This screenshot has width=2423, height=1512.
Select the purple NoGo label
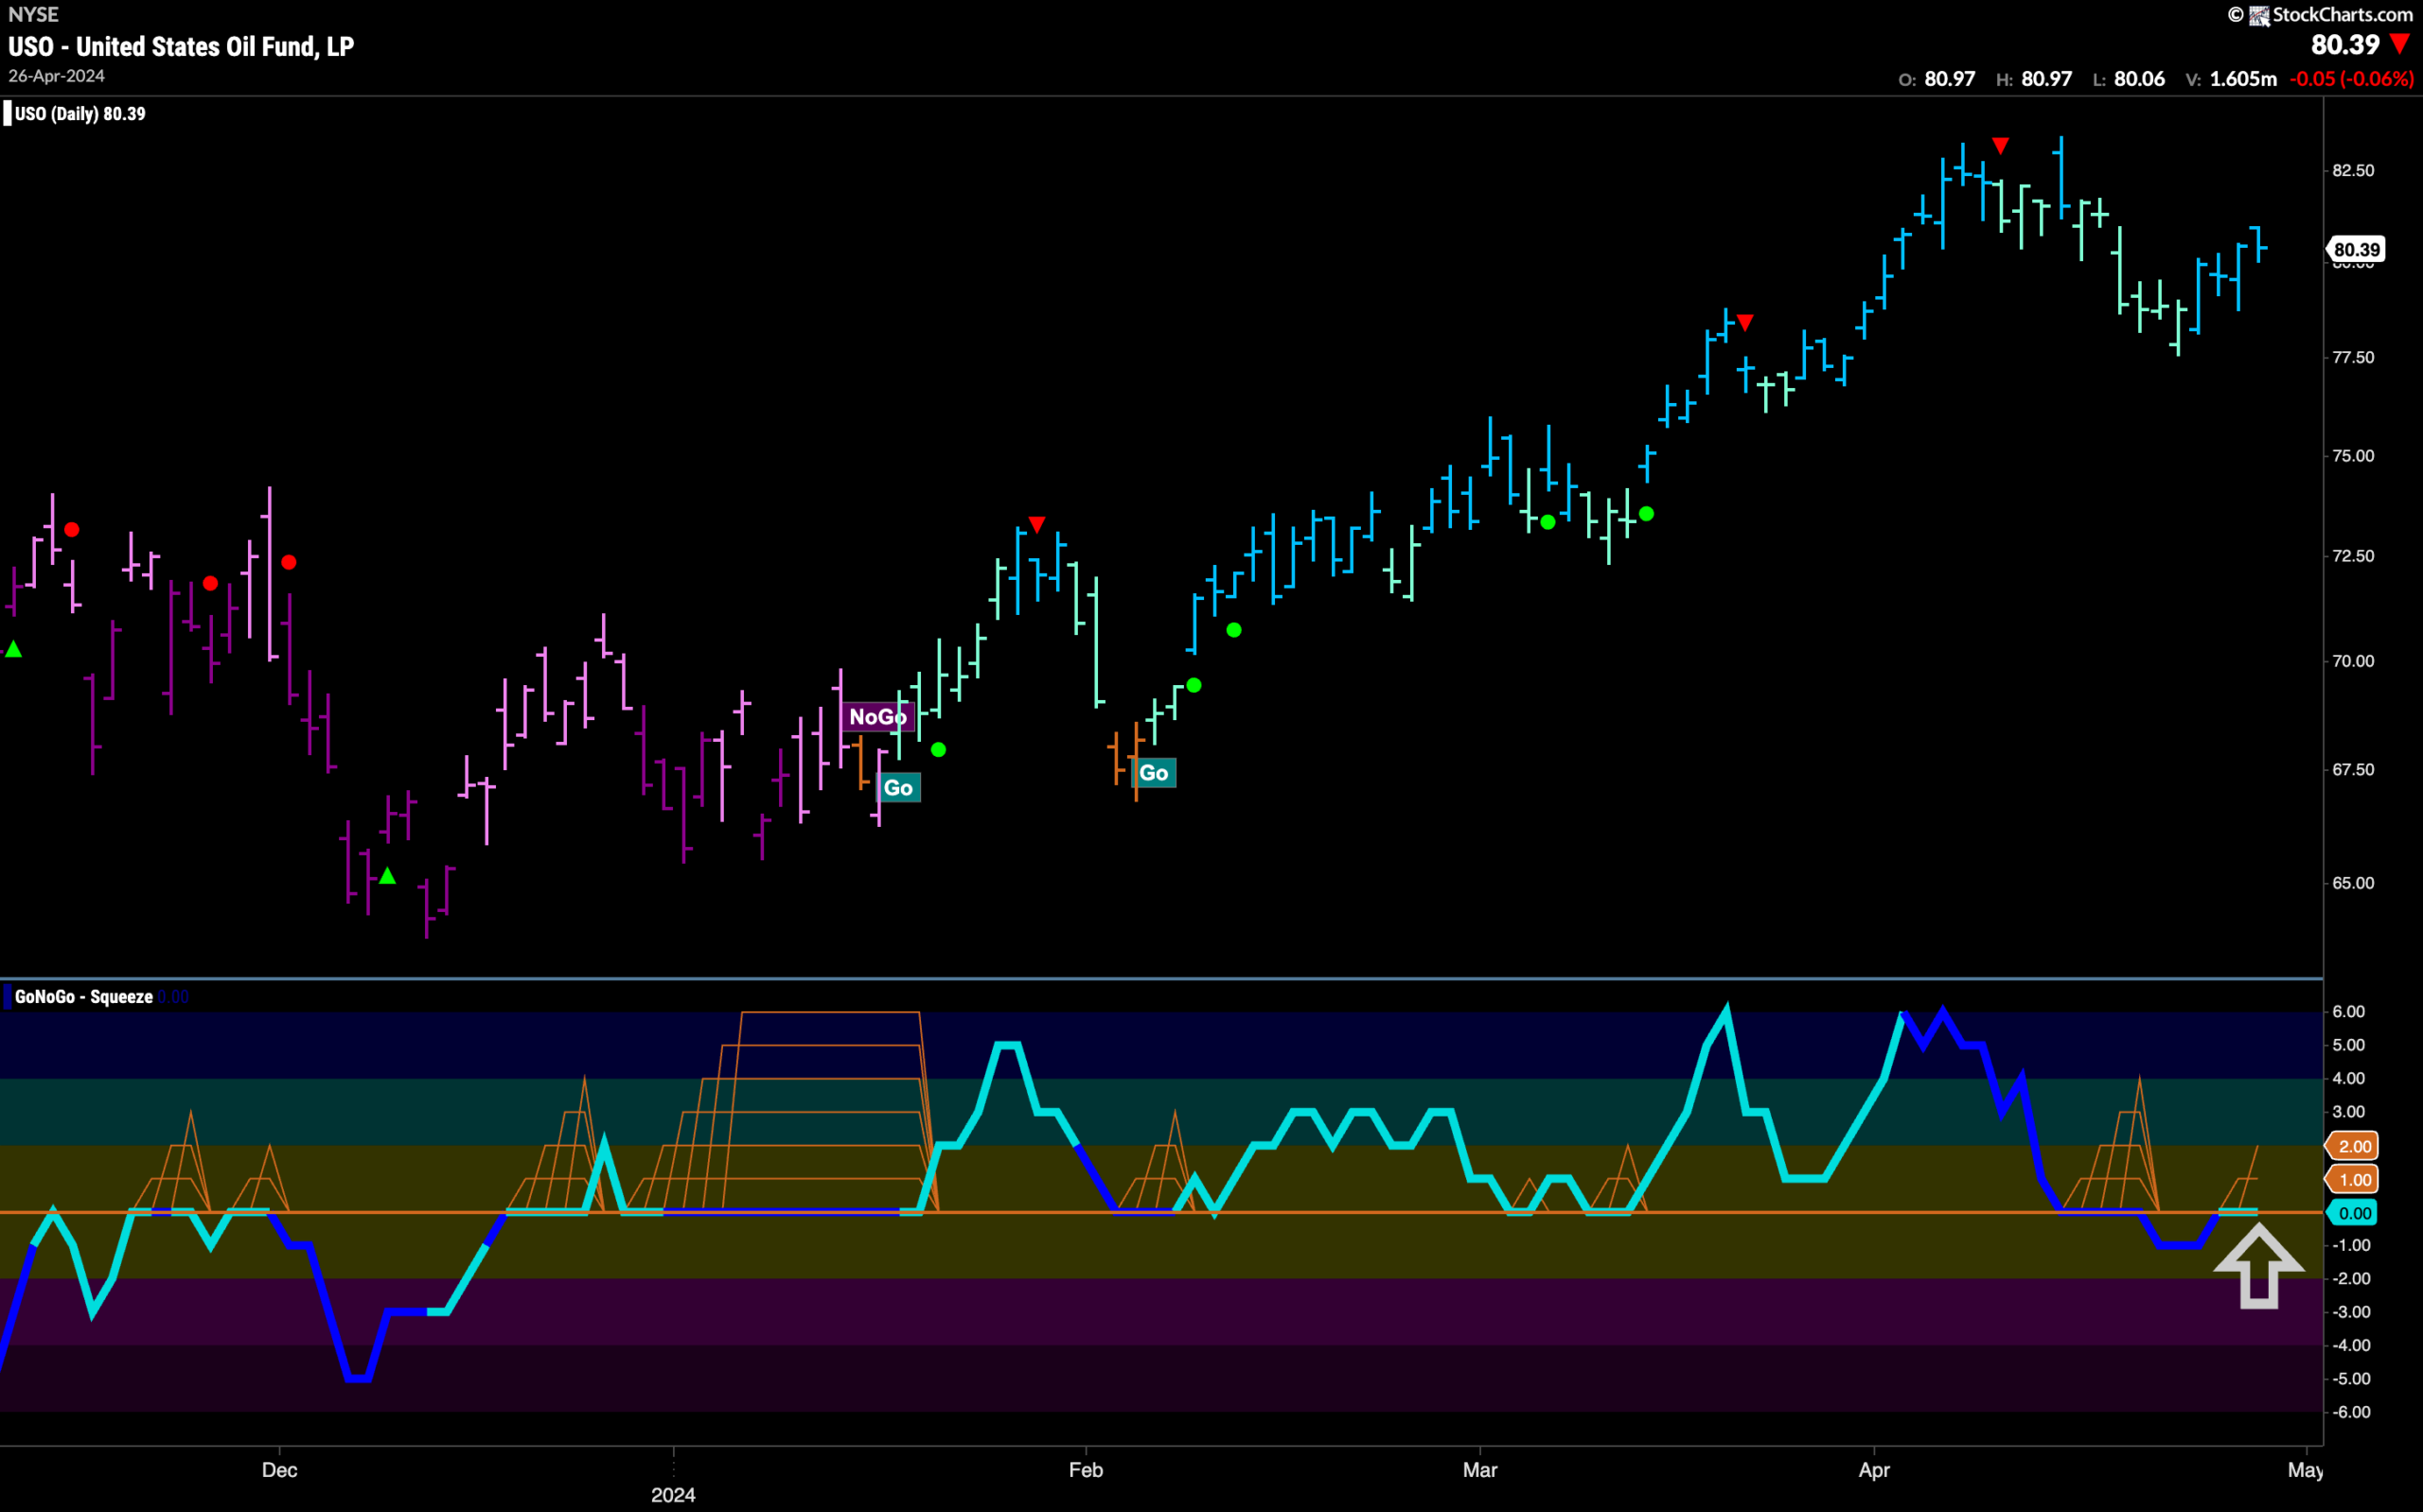coord(877,717)
